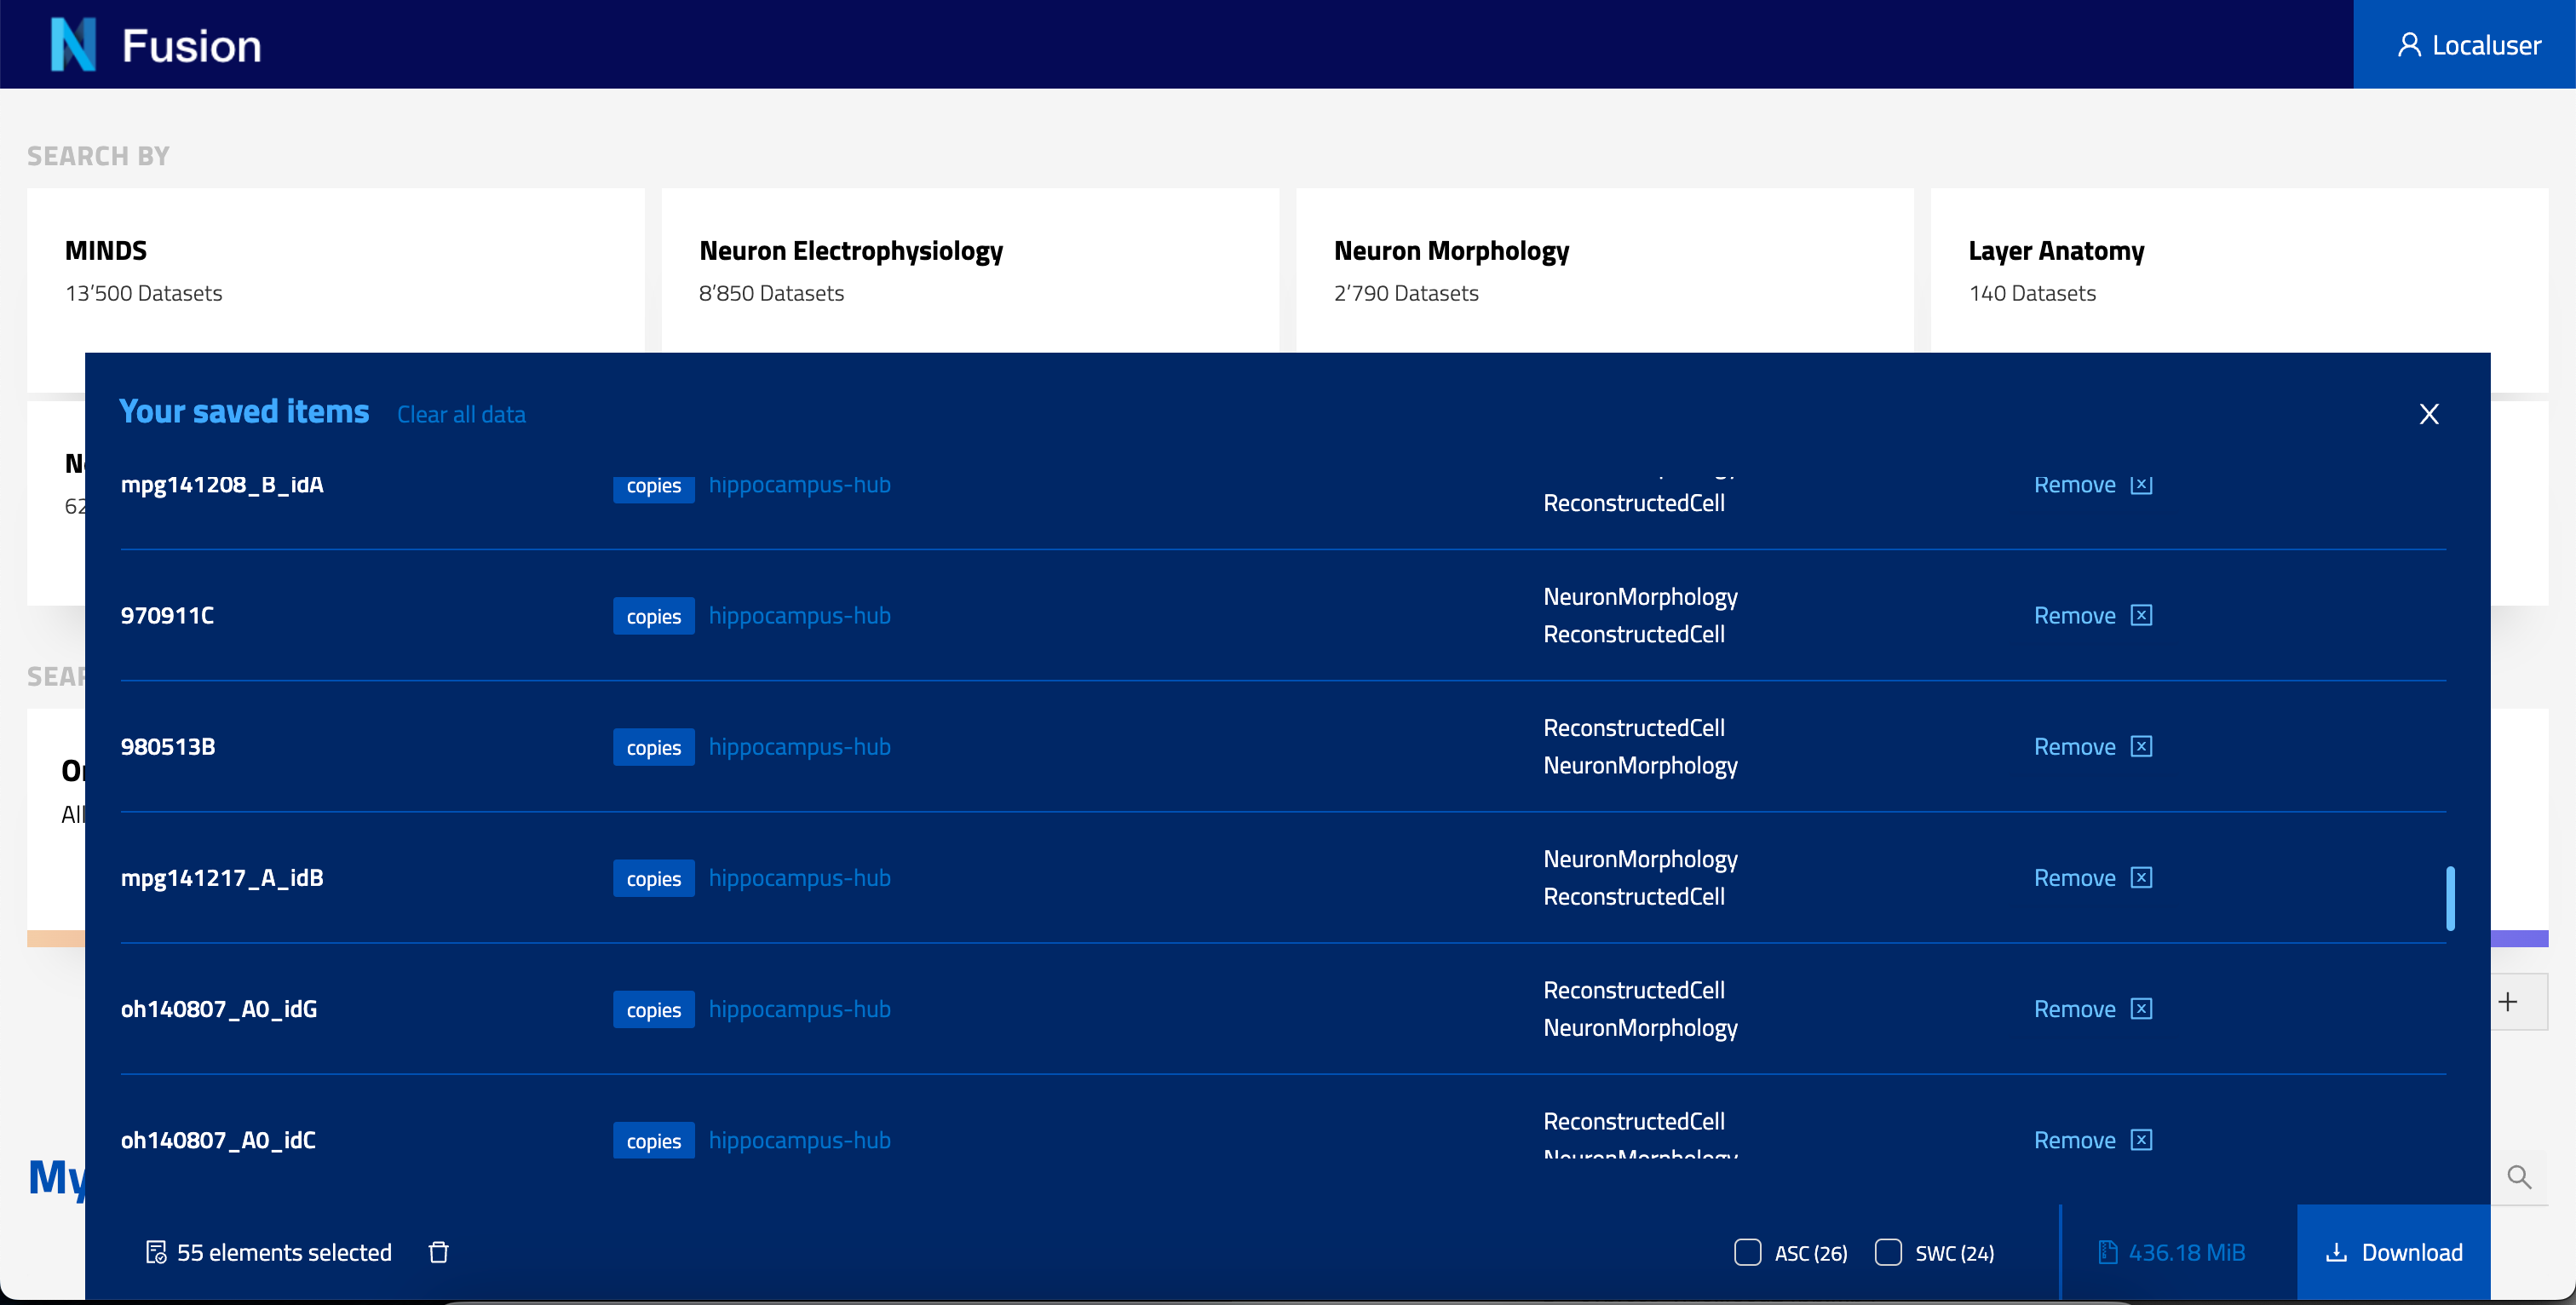Click the search magnifier icon
The width and height of the screenshot is (2576, 1305).
tap(2519, 1177)
